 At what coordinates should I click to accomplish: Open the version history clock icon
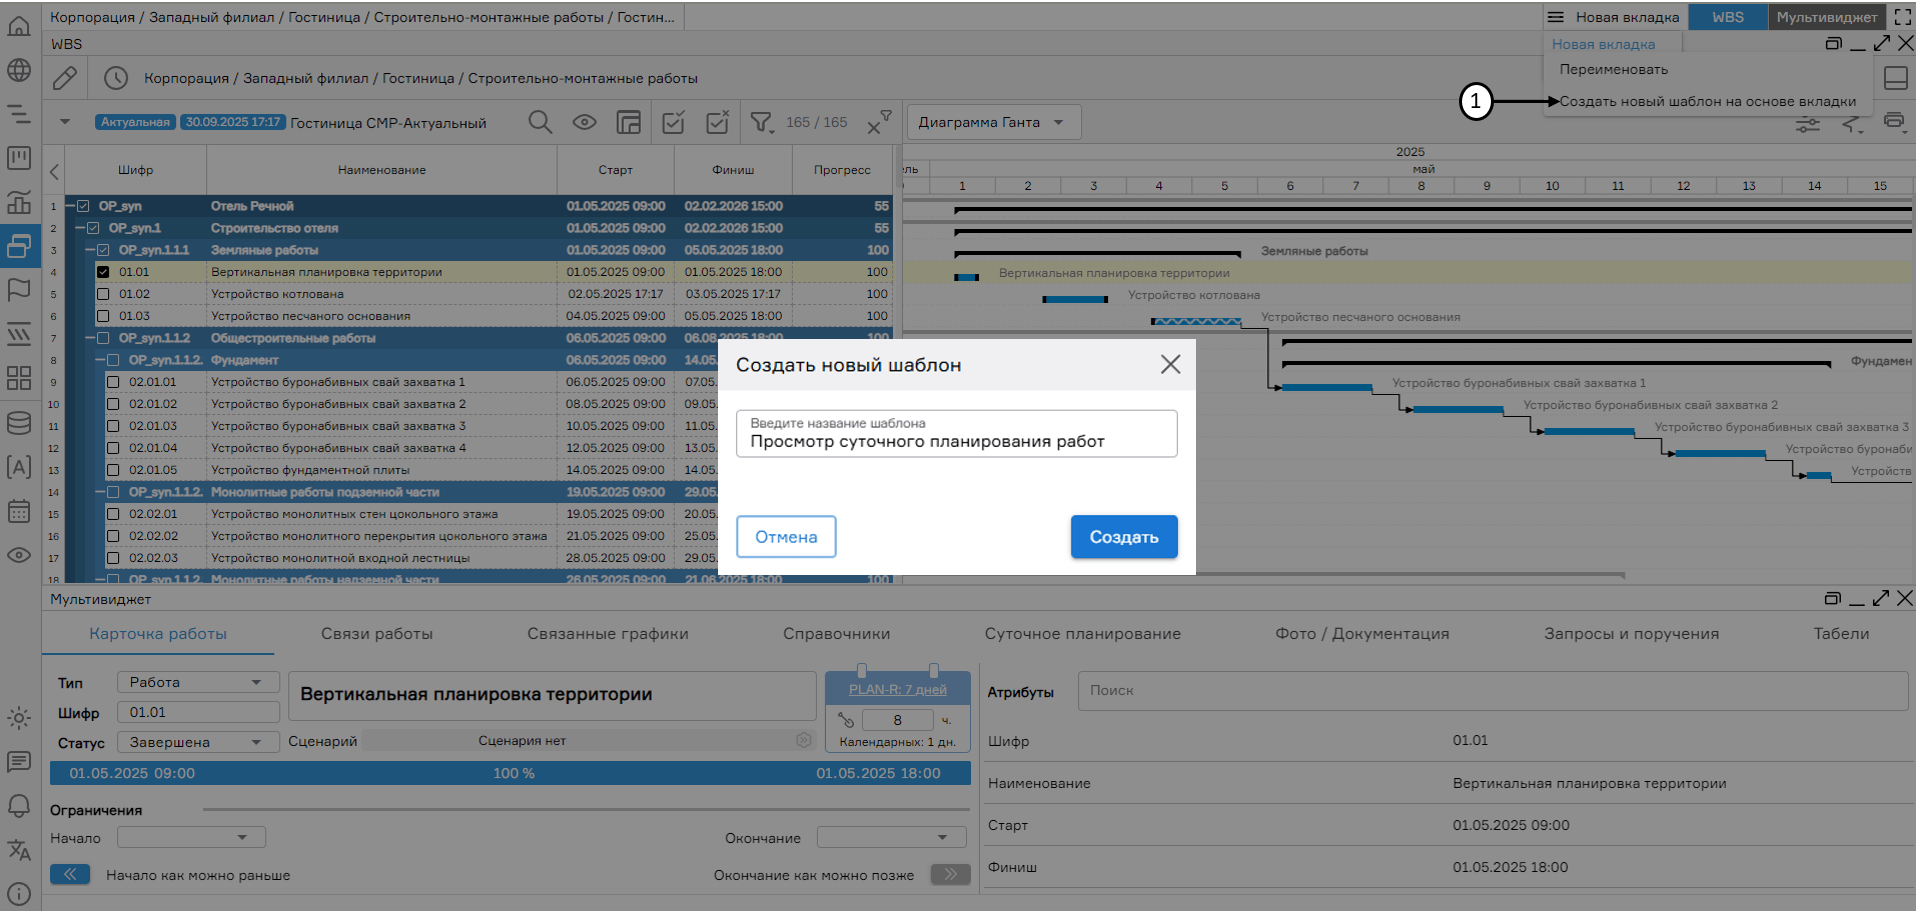(117, 77)
